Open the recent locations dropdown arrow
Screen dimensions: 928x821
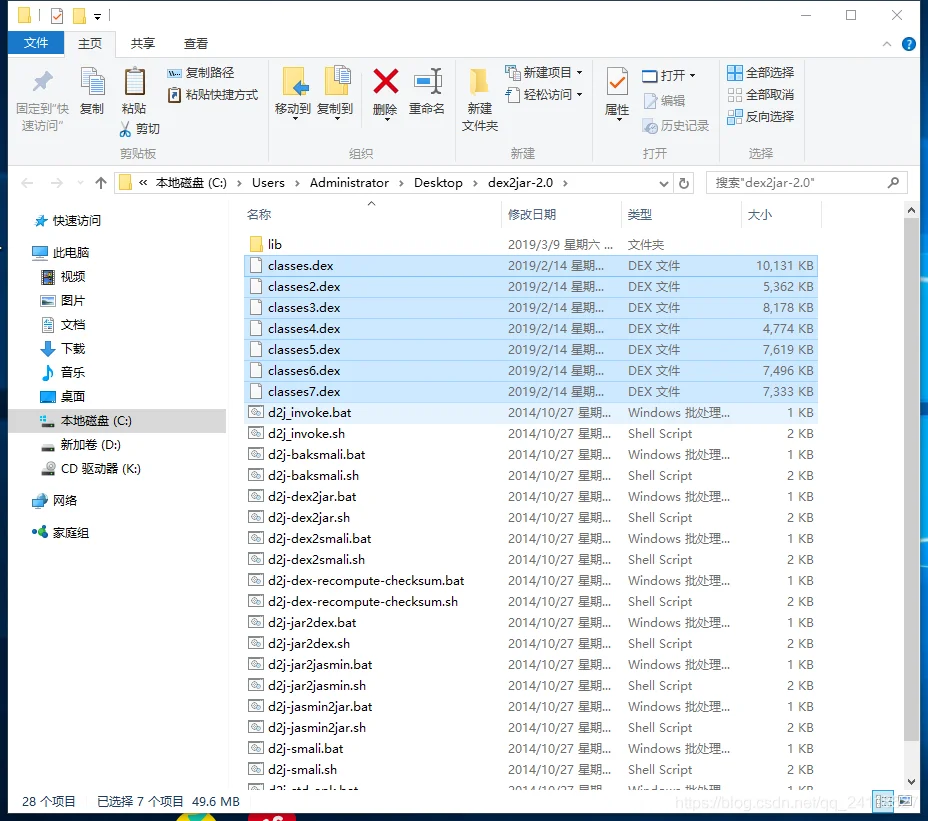(x=80, y=183)
